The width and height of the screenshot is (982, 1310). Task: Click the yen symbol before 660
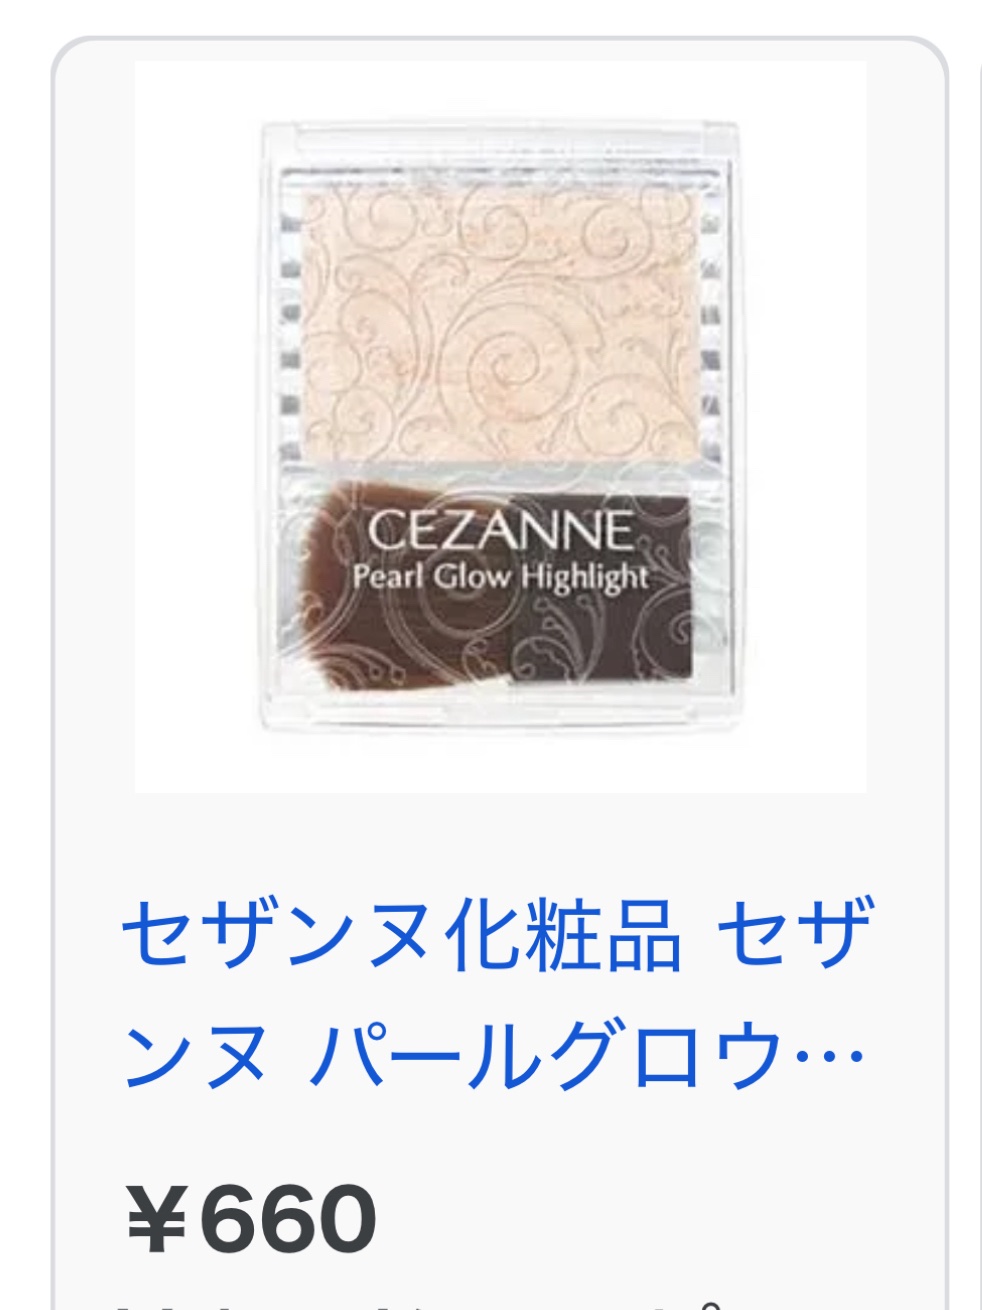[x=160, y=1220]
